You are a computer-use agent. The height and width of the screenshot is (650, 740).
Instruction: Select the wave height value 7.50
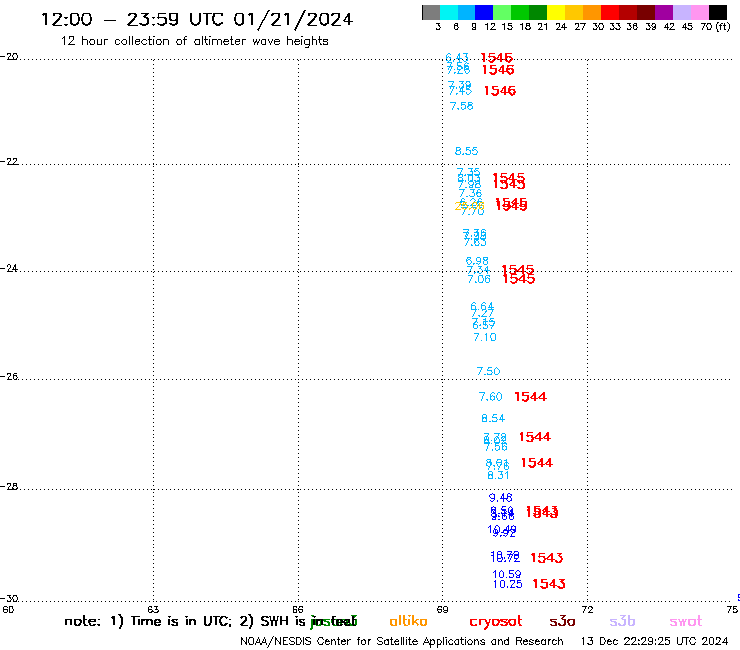click(x=488, y=371)
